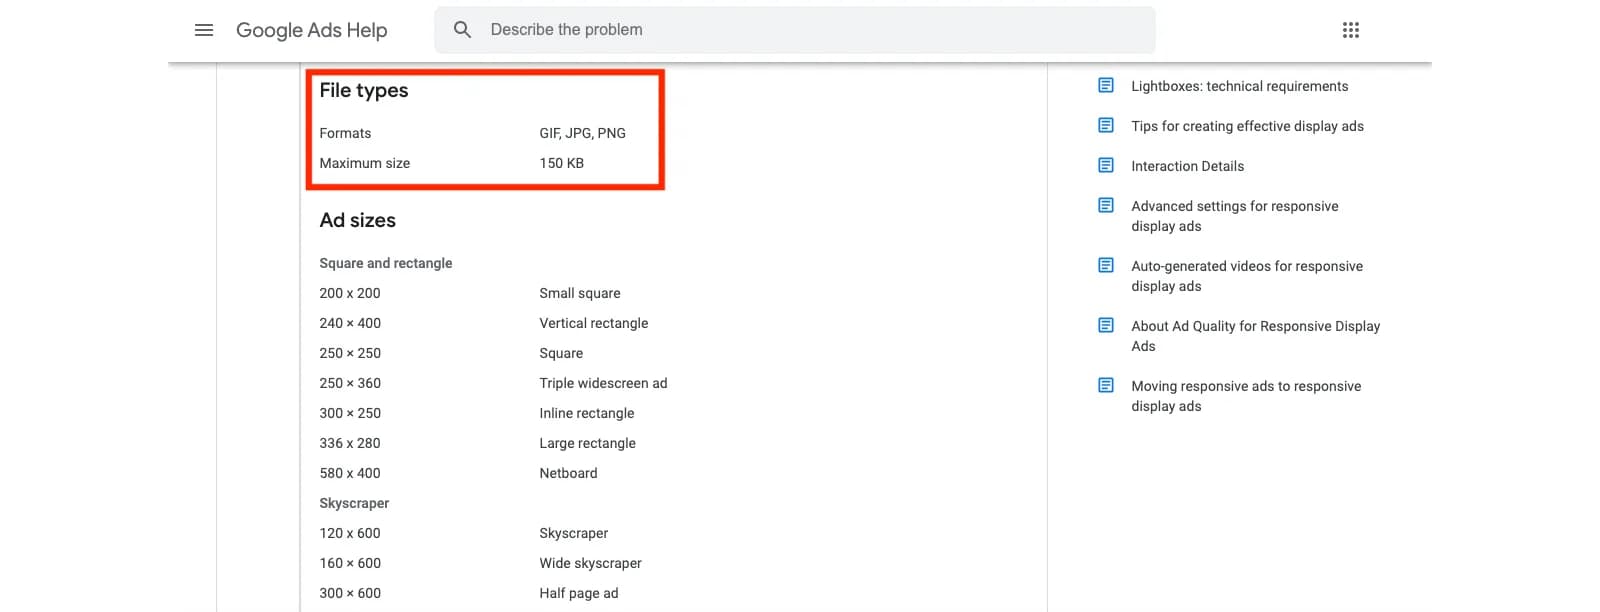Screen dimensions: 1600x612
Task: Open Advanced settings for responsive display ads
Action: [1234, 216]
